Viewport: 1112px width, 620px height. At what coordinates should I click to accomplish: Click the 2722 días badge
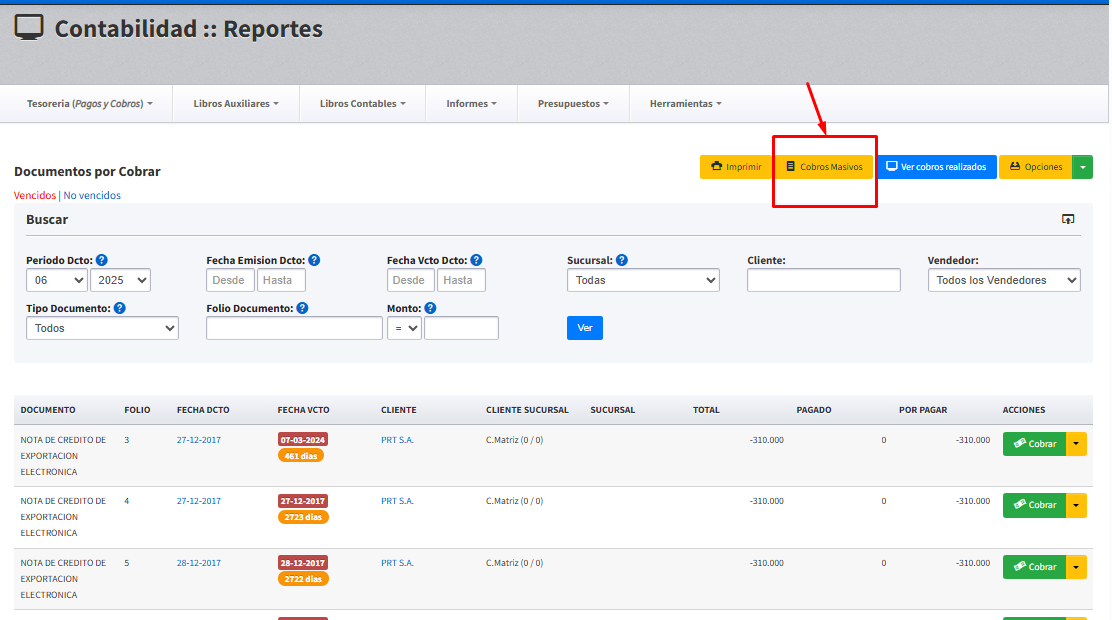(303, 579)
